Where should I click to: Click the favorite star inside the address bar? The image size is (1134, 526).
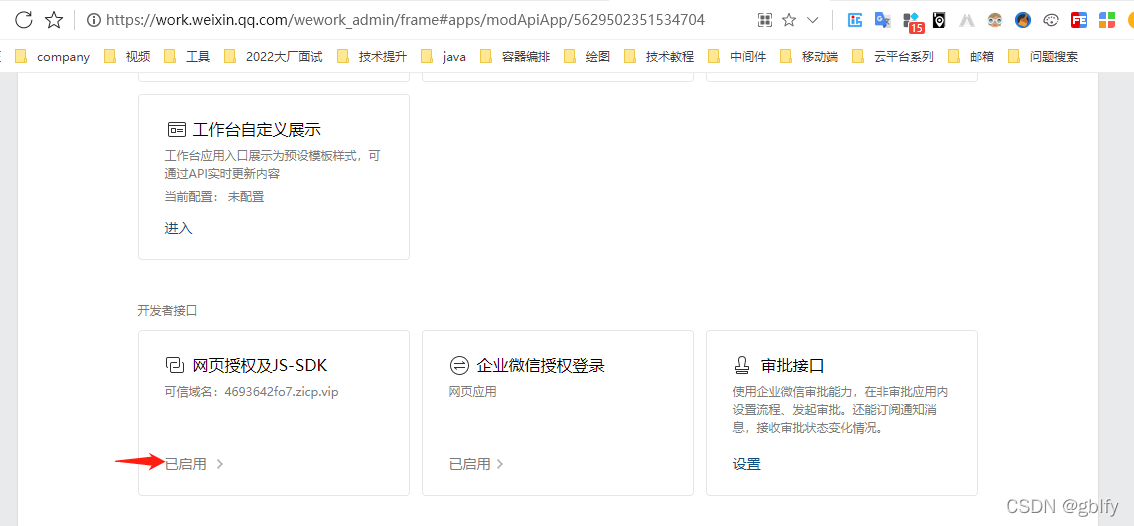coord(789,20)
